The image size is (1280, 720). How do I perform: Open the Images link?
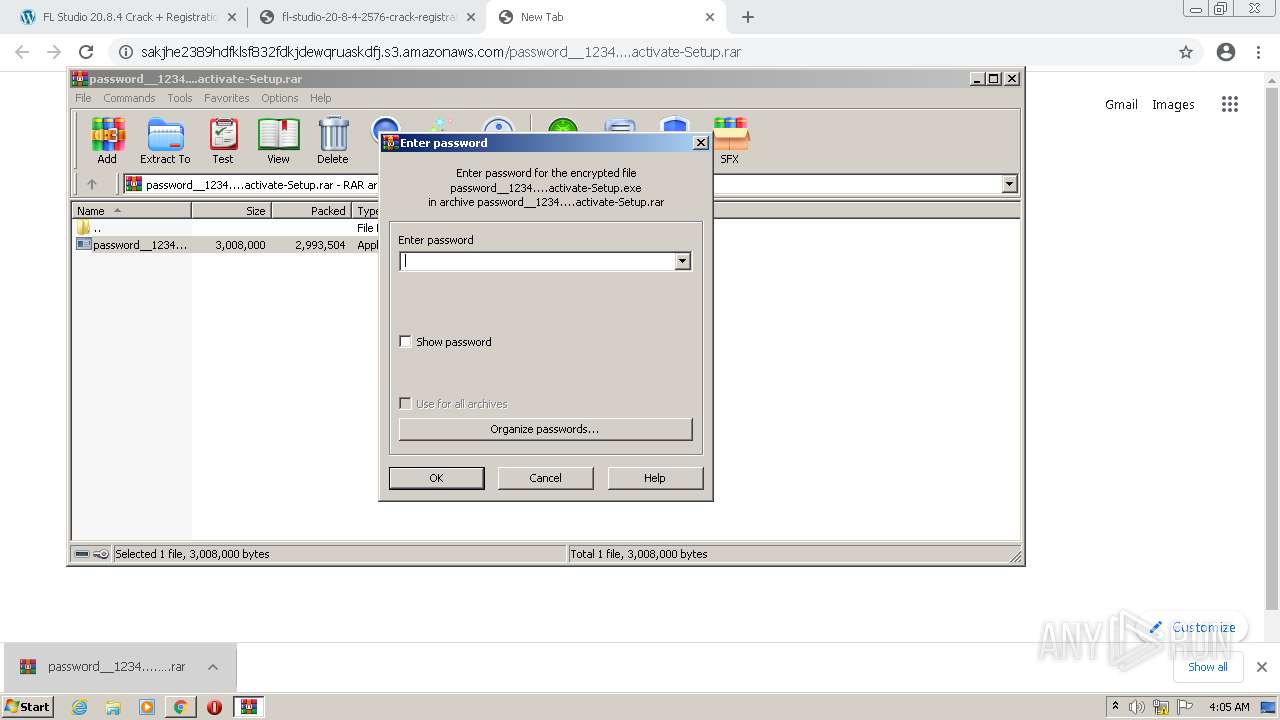[x=1173, y=104]
